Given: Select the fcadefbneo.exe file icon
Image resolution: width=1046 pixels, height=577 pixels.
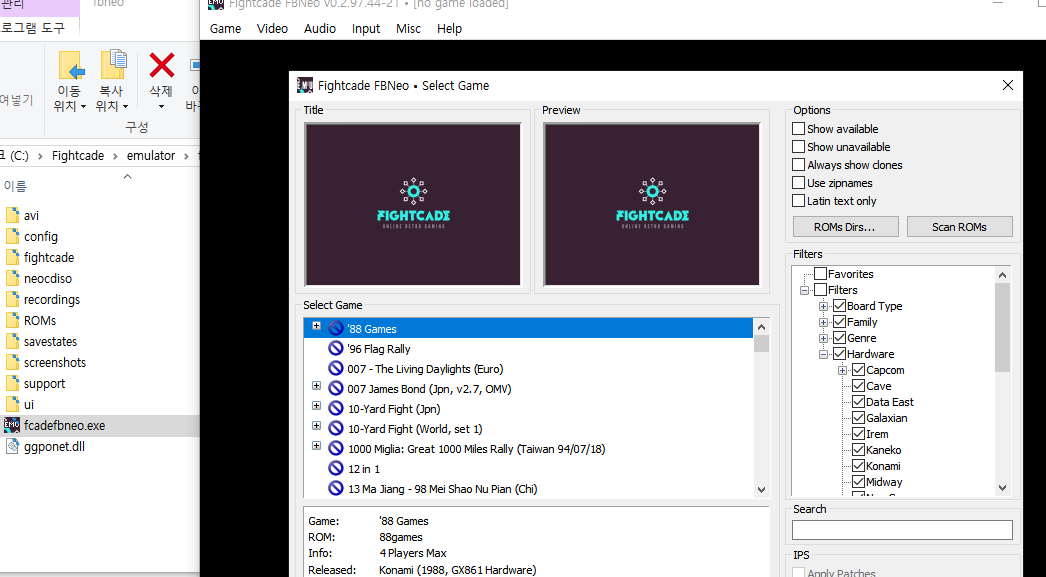Looking at the screenshot, I should click(12, 425).
